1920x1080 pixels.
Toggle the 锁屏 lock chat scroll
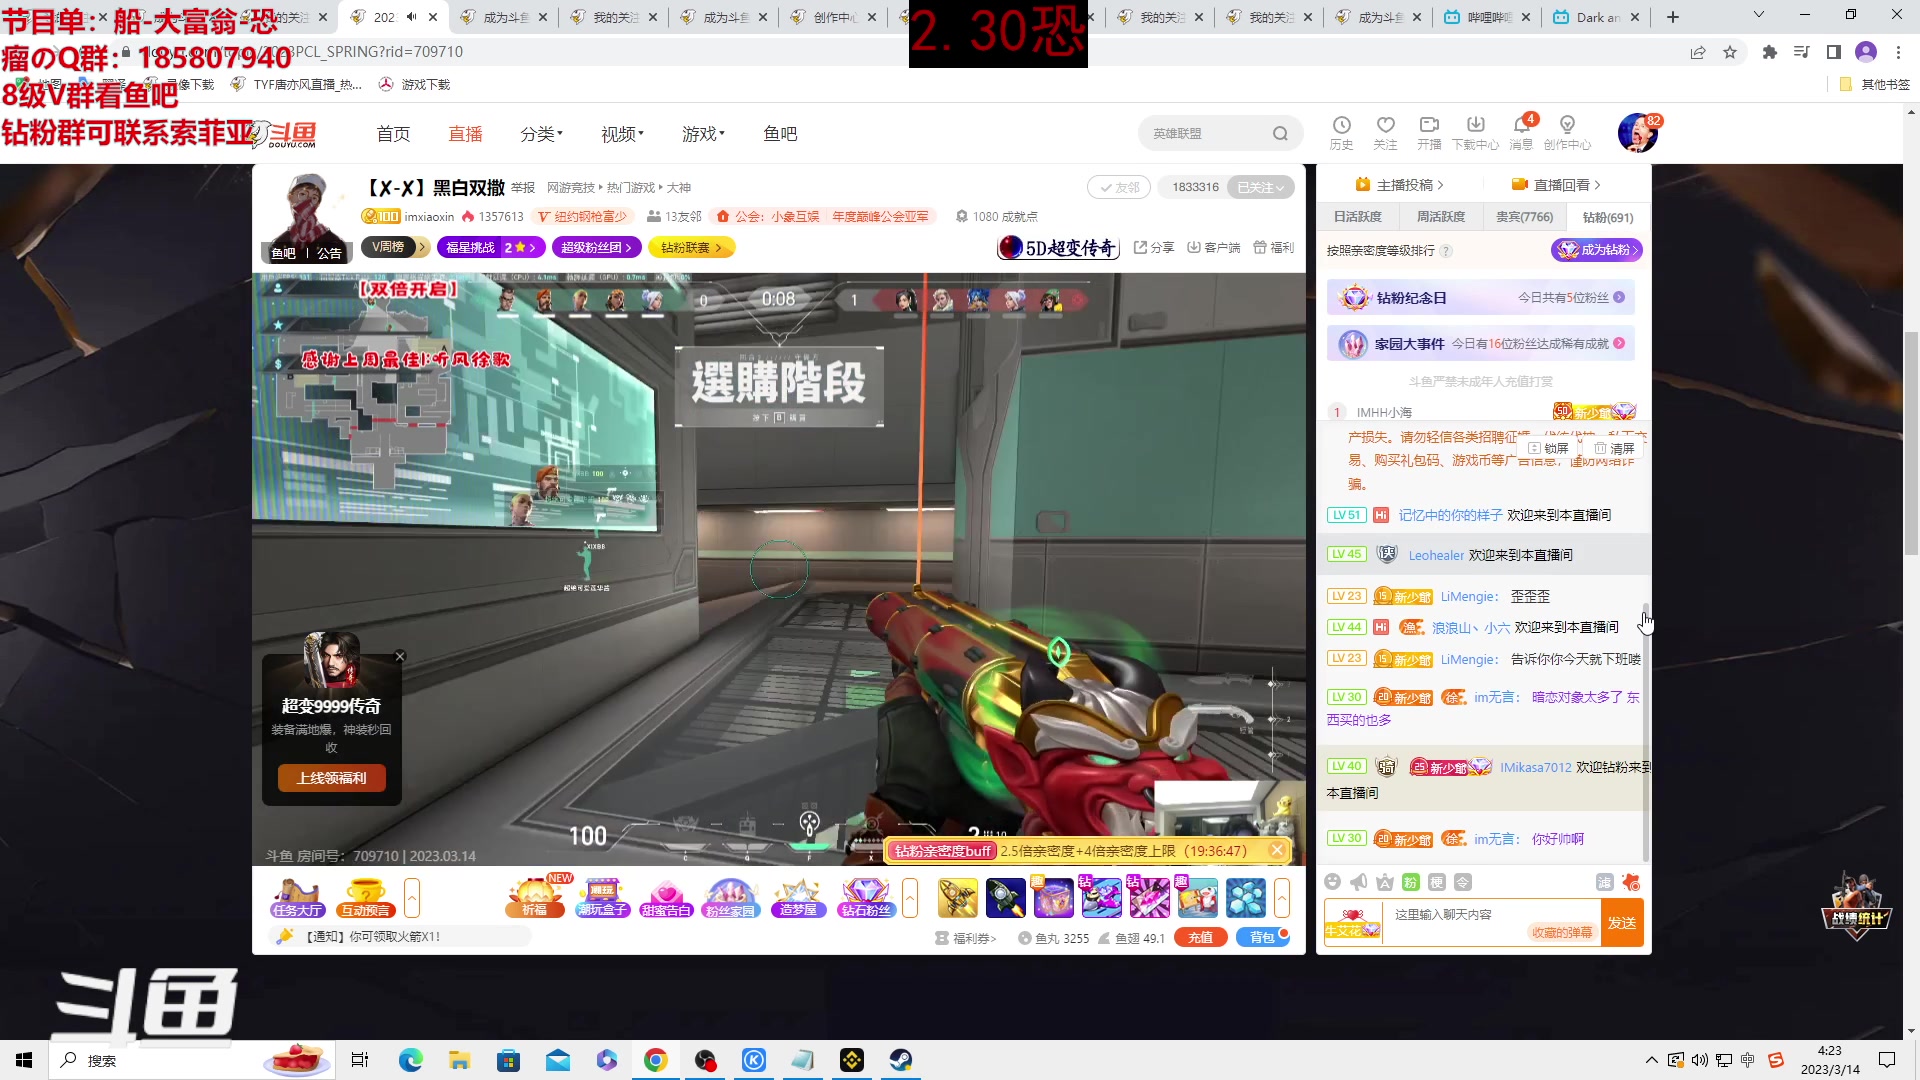1548,448
